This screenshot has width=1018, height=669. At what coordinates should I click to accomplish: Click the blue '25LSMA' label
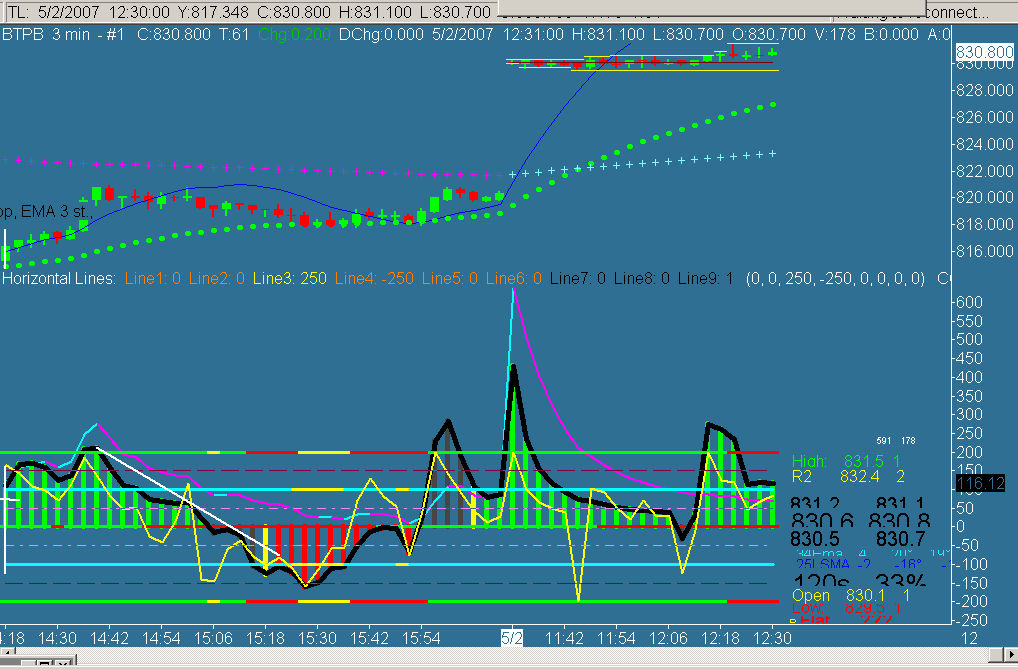(823, 564)
